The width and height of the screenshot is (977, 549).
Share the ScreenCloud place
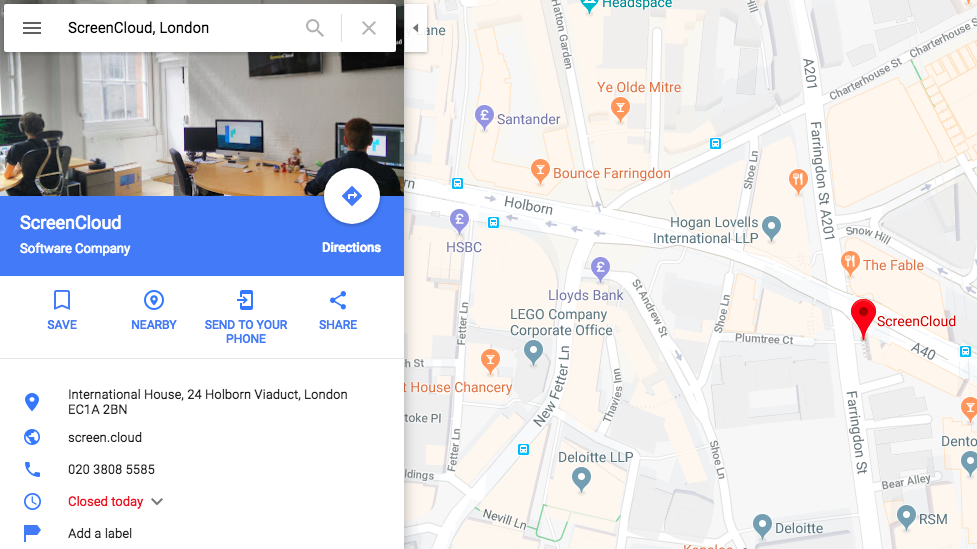pos(338,310)
